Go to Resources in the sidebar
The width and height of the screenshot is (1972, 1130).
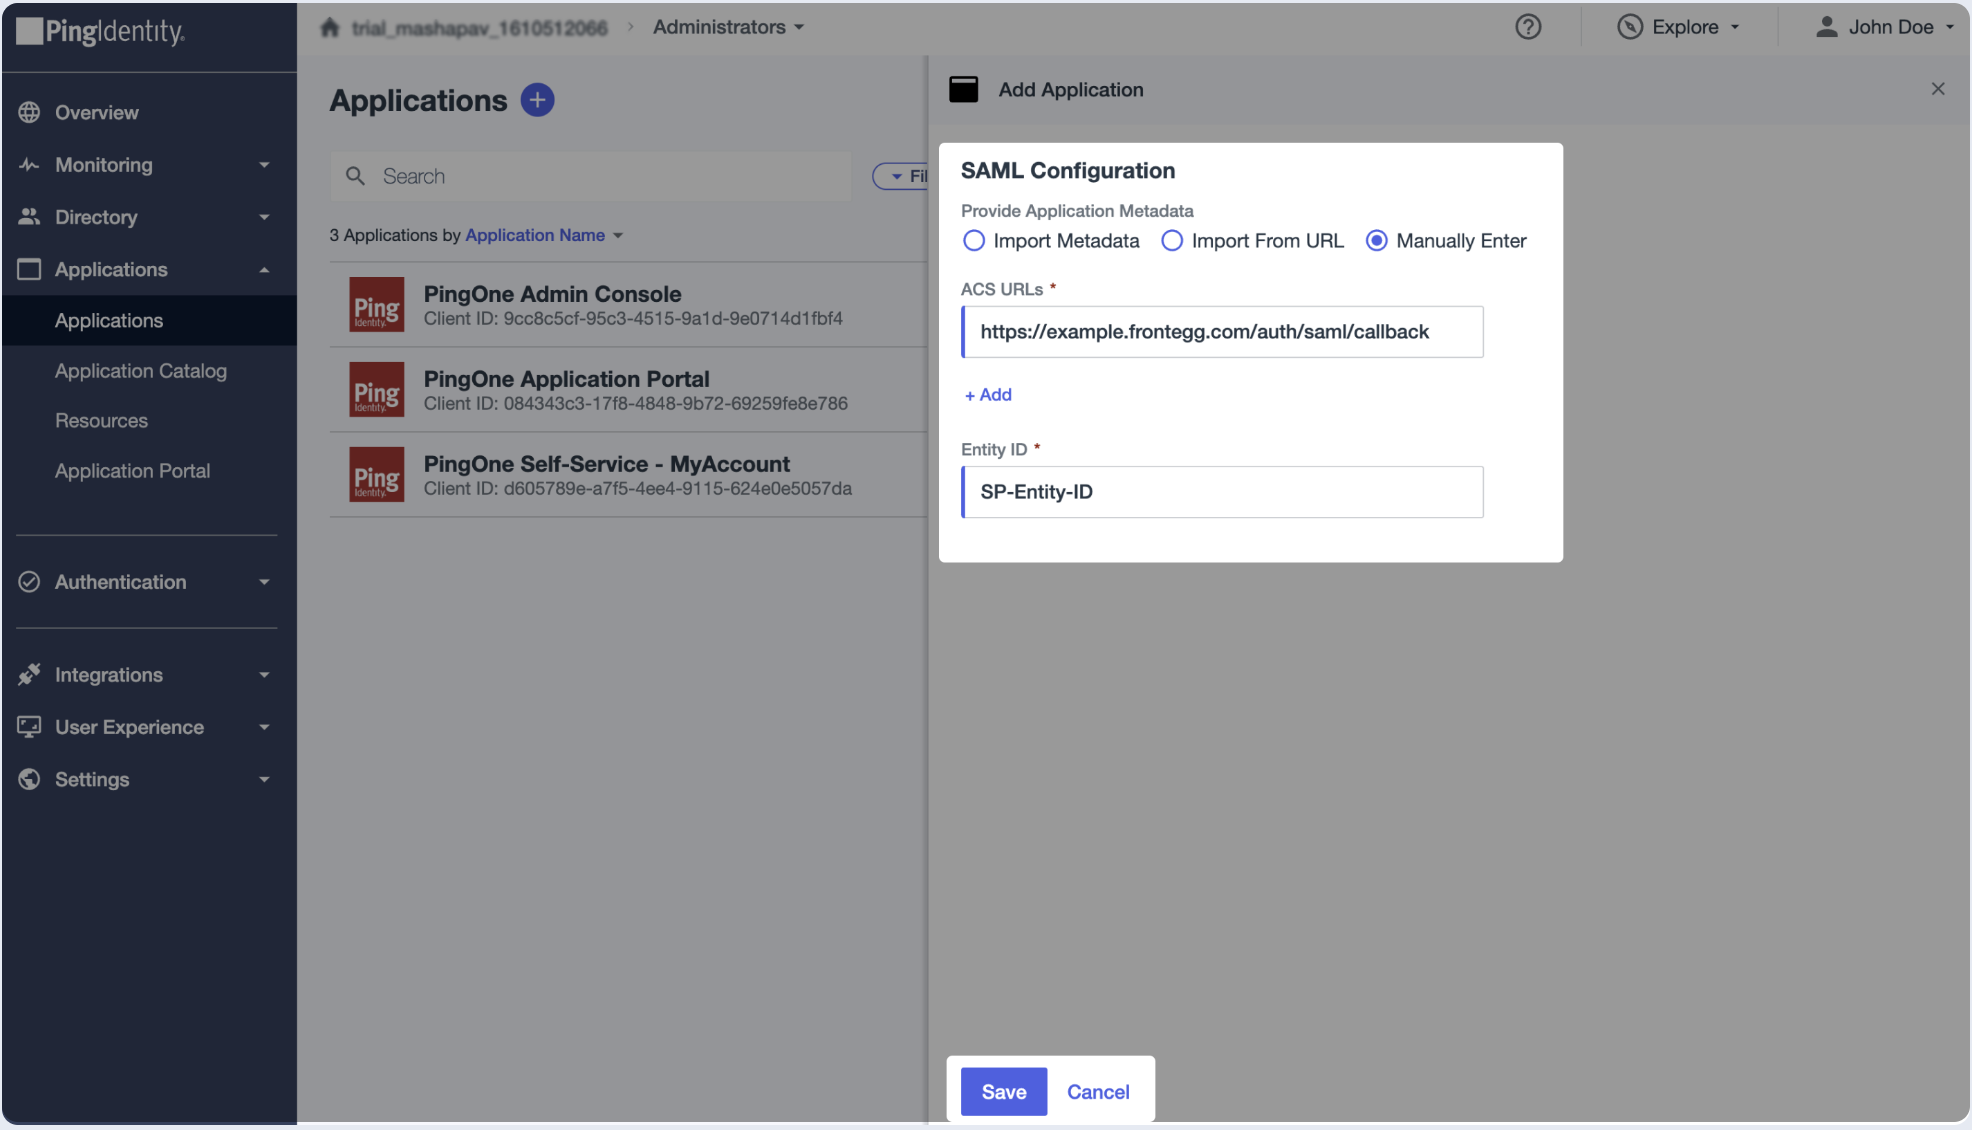101,421
